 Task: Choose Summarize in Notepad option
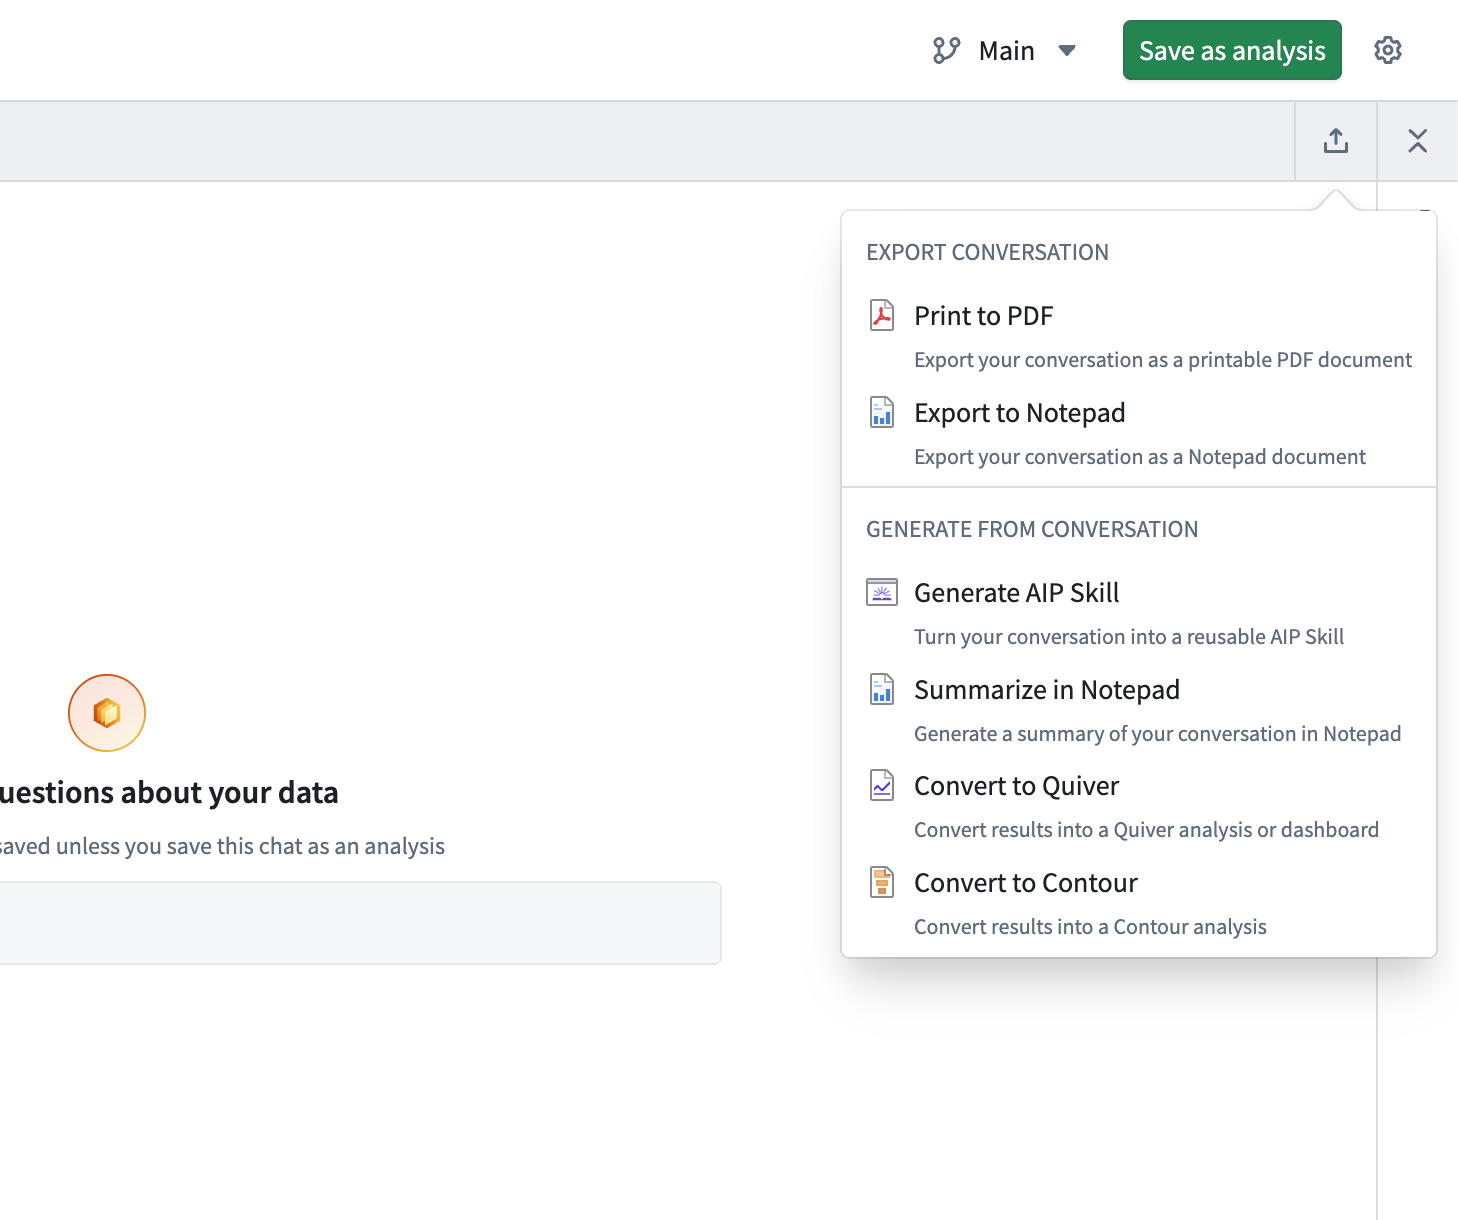pyautogui.click(x=1139, y=710)
